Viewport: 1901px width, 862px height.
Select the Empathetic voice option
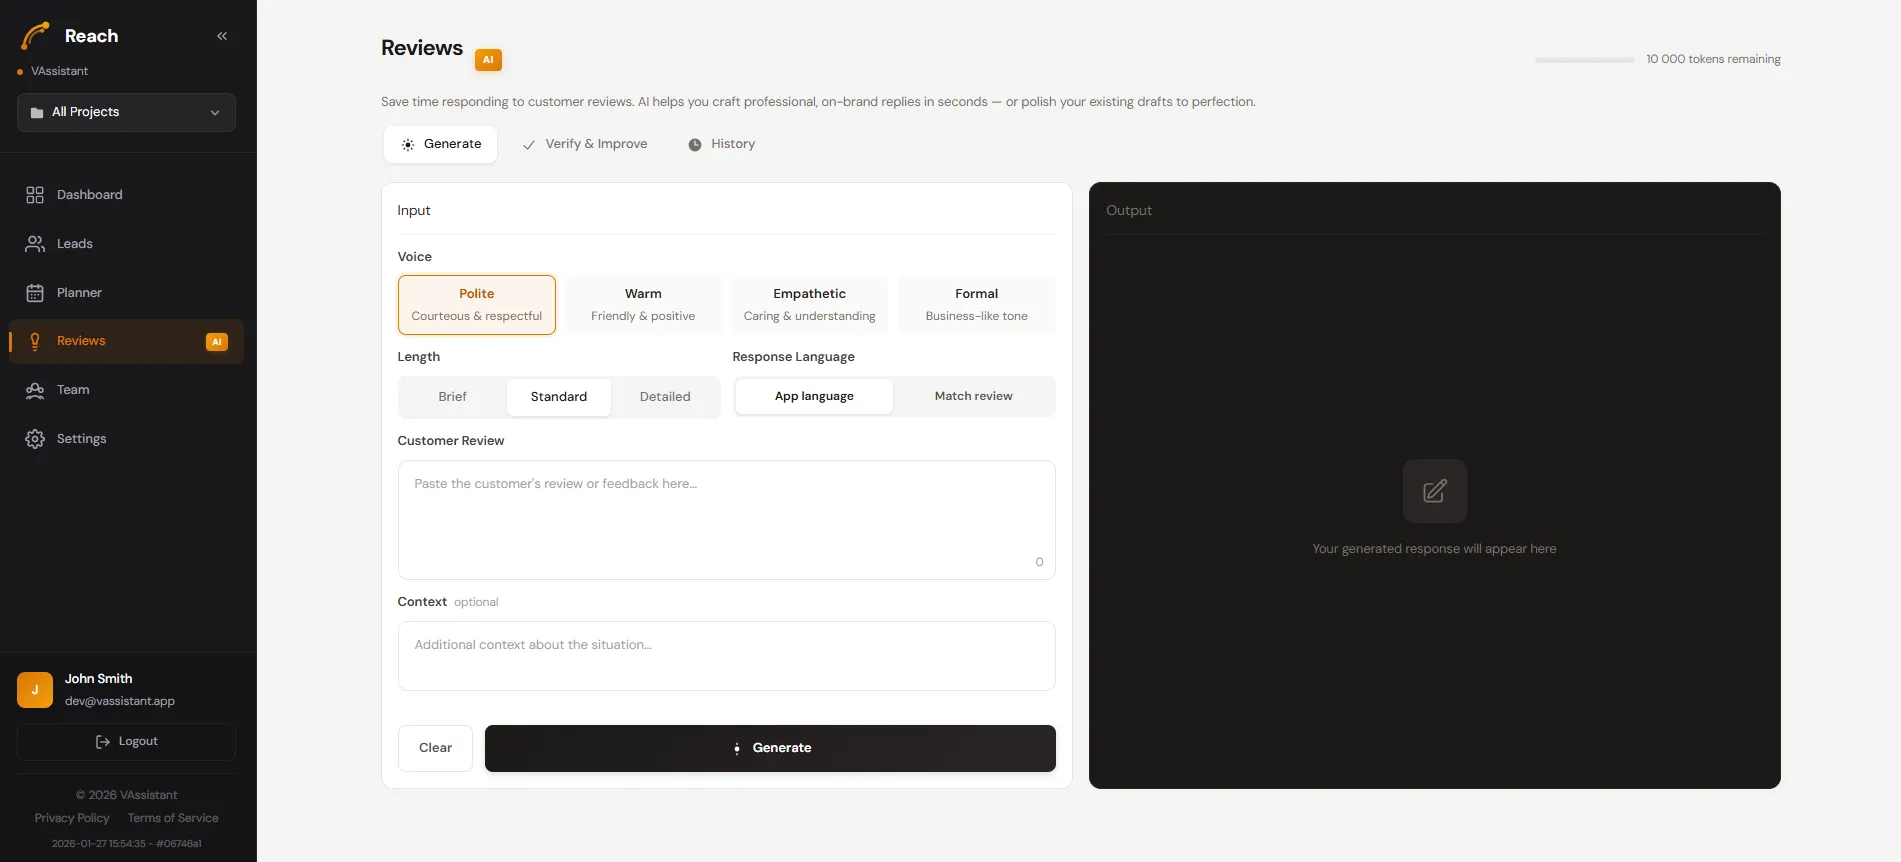tap(810, 305)
